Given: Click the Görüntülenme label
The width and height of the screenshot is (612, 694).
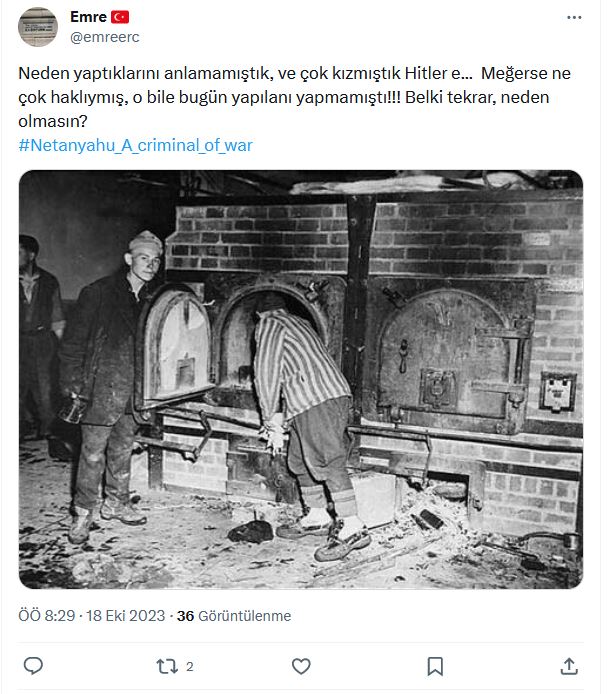Looking at the screenshot, I should (245, 616).
